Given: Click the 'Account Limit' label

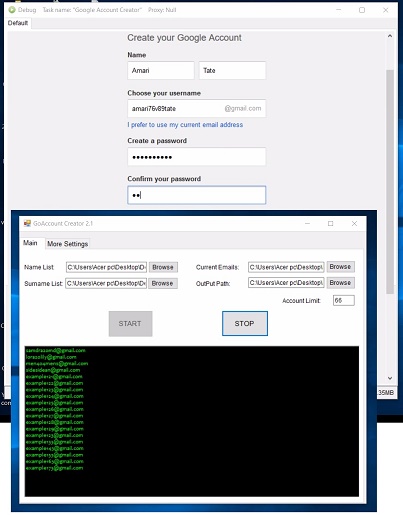Looking at the screenshot, I should click(301, 301).
